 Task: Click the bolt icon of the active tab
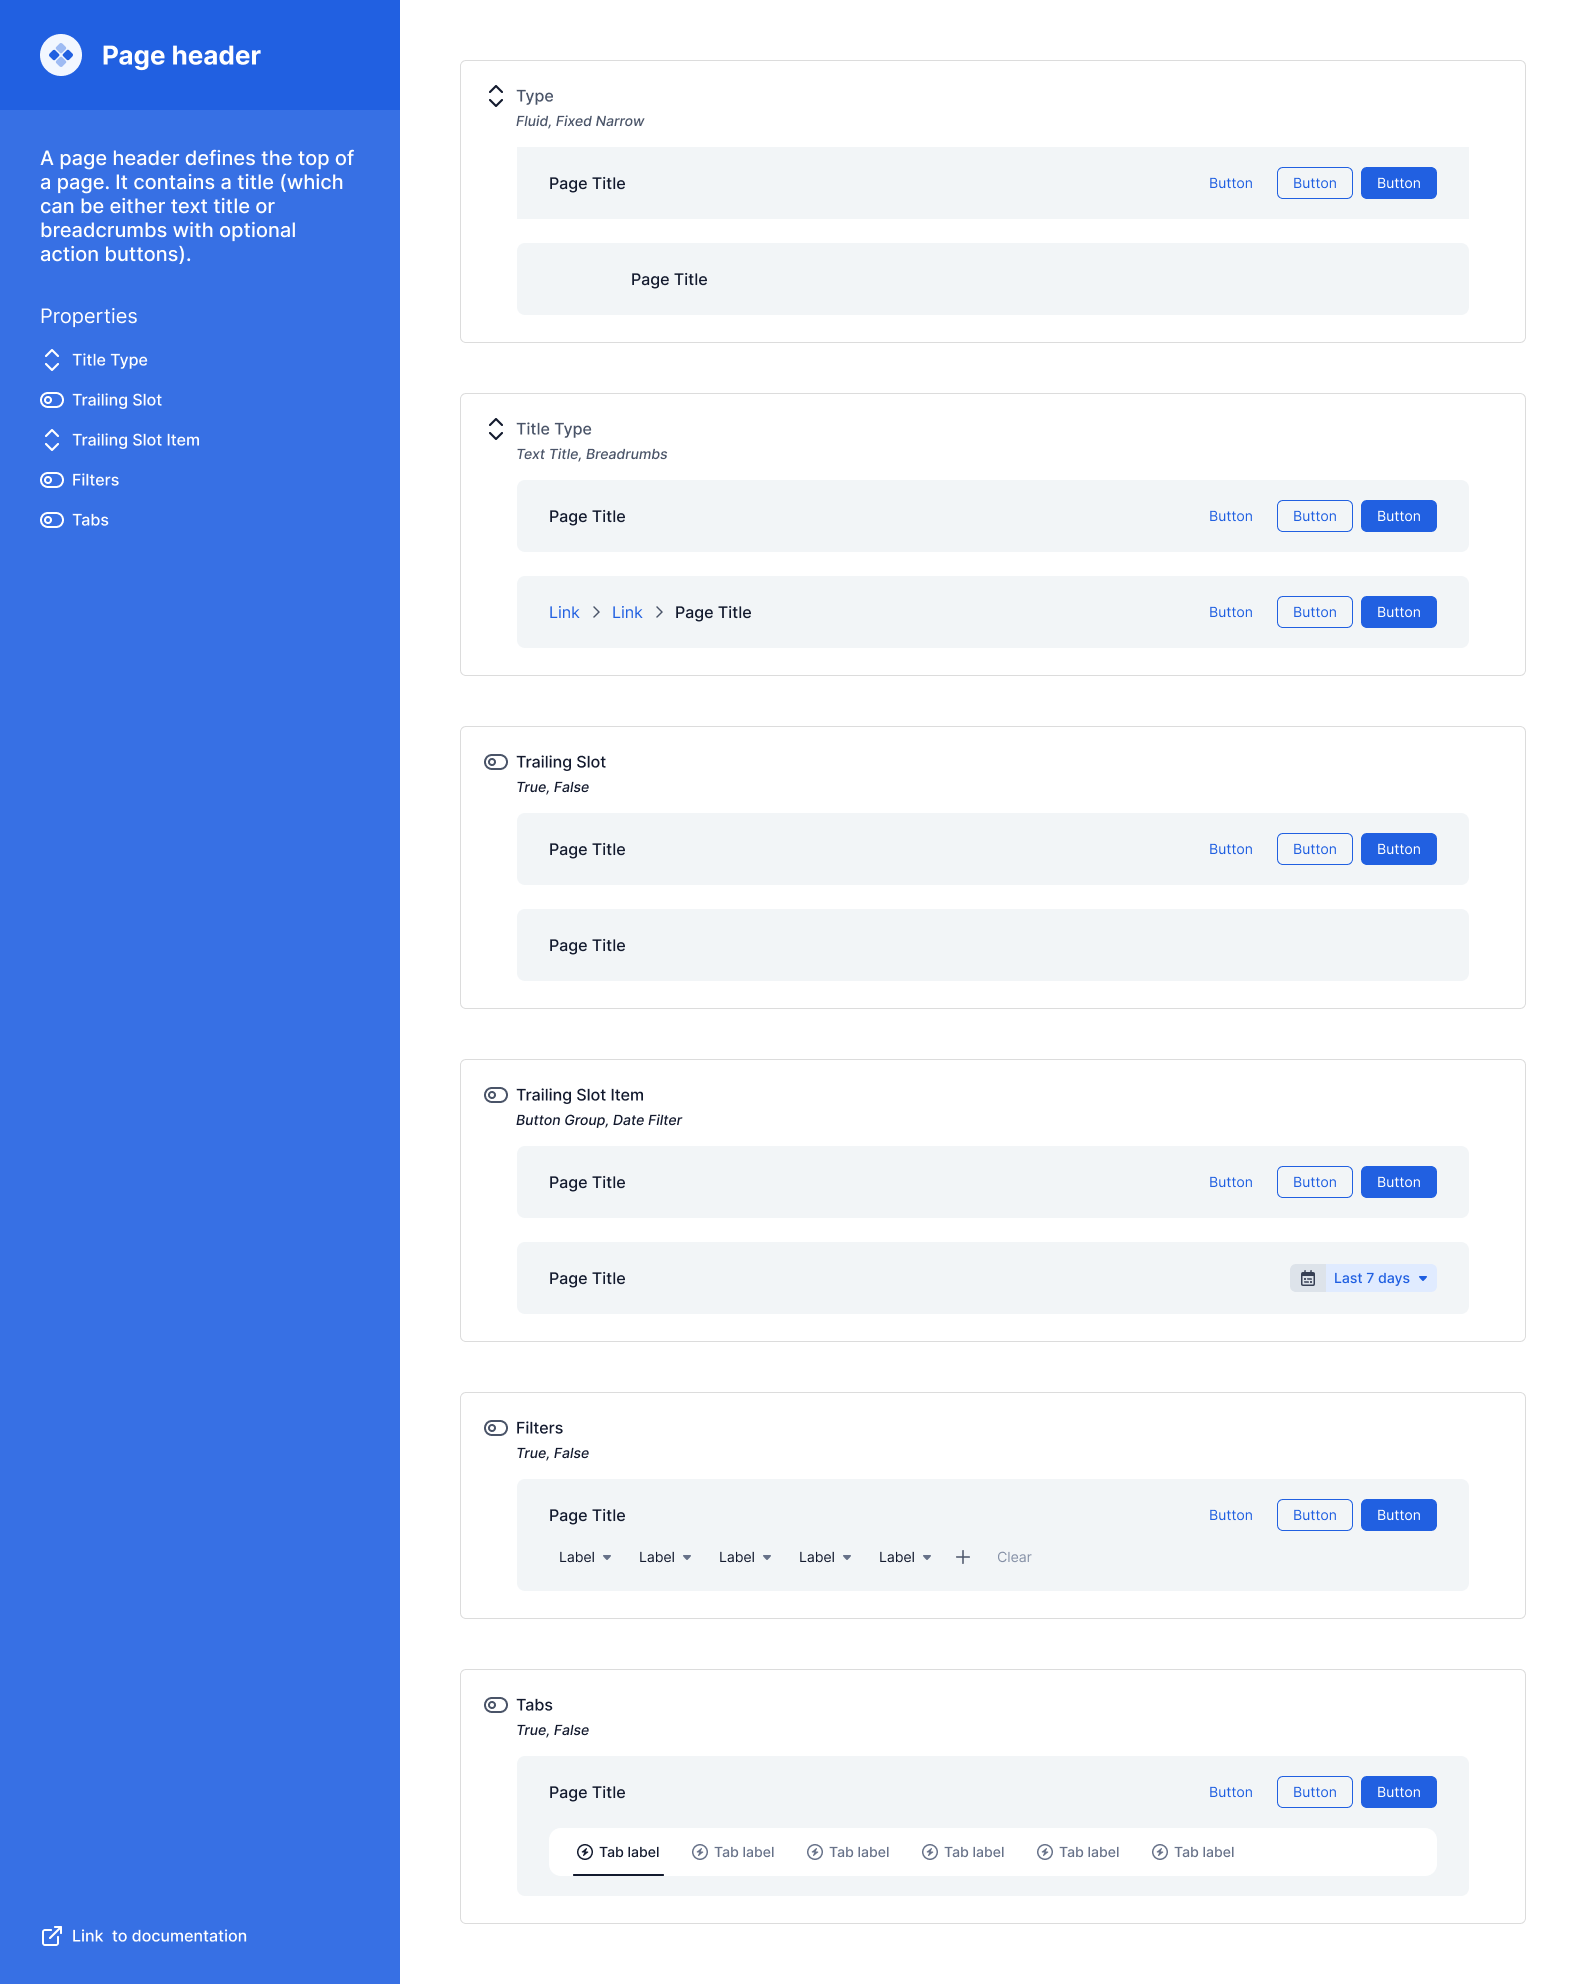click(585, 1852)
